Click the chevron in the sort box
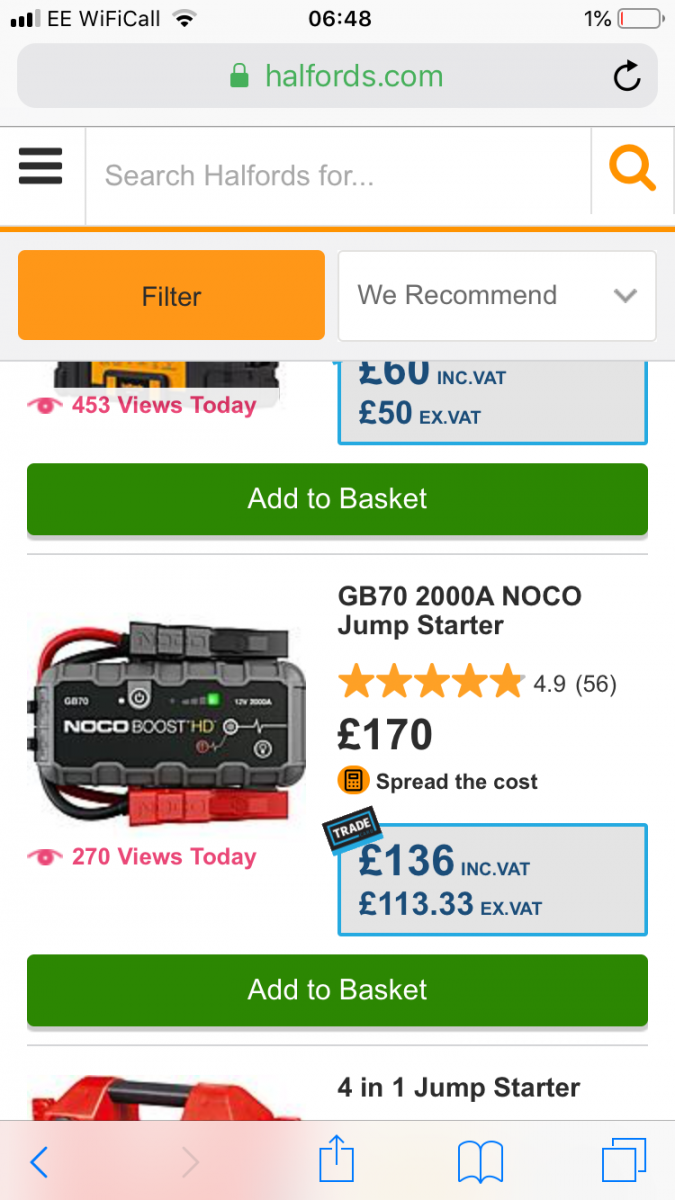This screenshot has width=675, height=1200. coord(626,296)
